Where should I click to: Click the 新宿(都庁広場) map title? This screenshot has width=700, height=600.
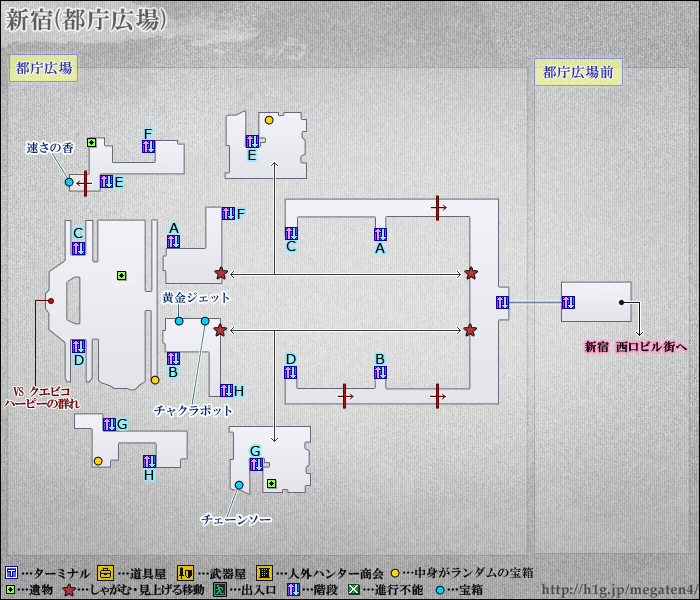coord(87,21)
